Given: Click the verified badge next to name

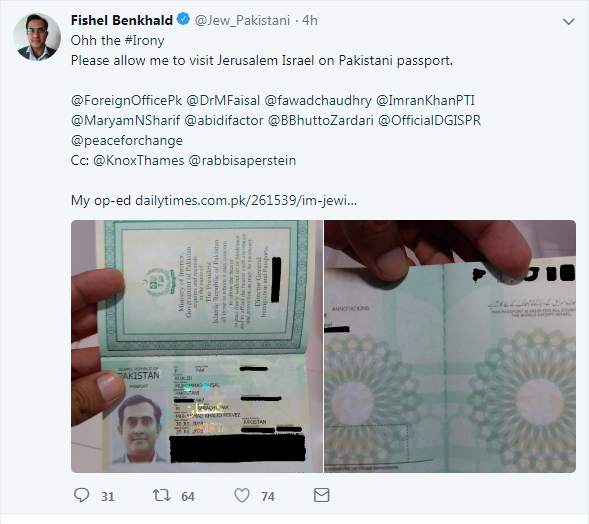Looking at the screenshot, I should 183,19.
